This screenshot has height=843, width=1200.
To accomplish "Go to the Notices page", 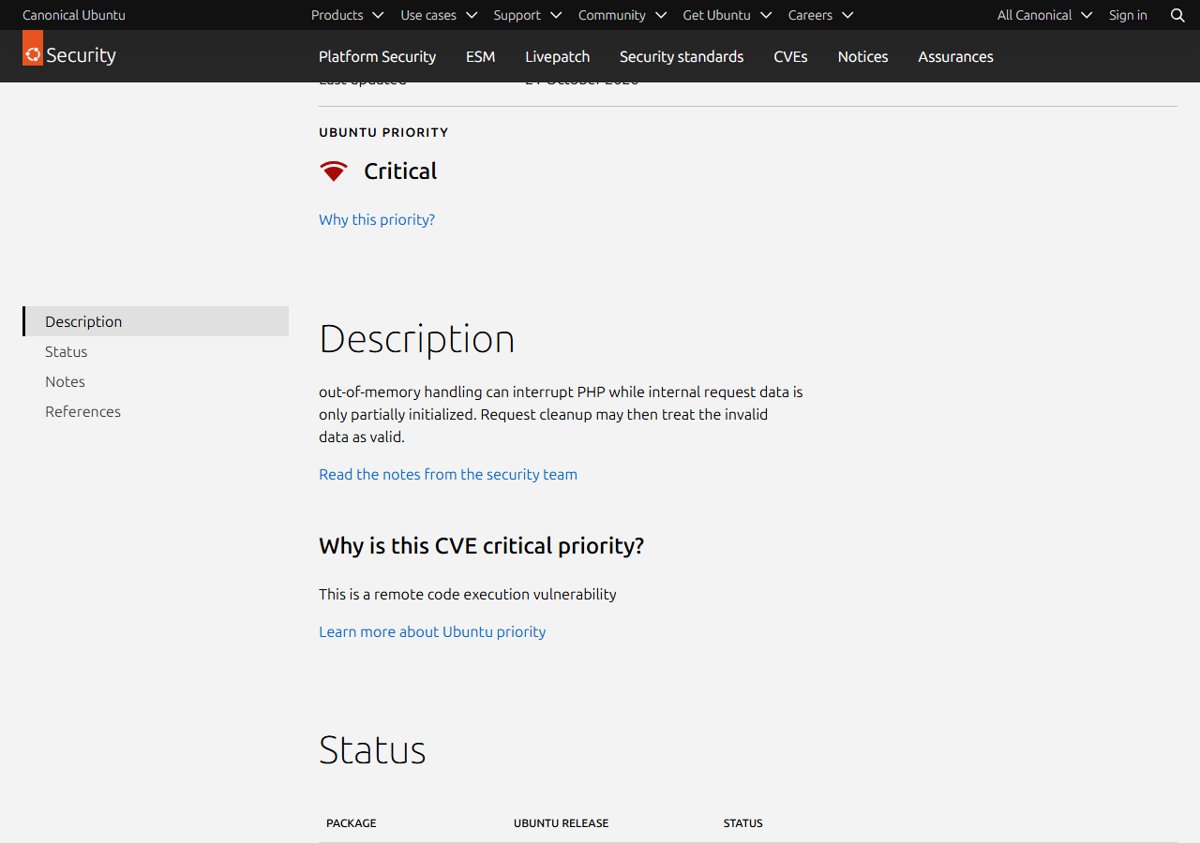I will point(863,56).
